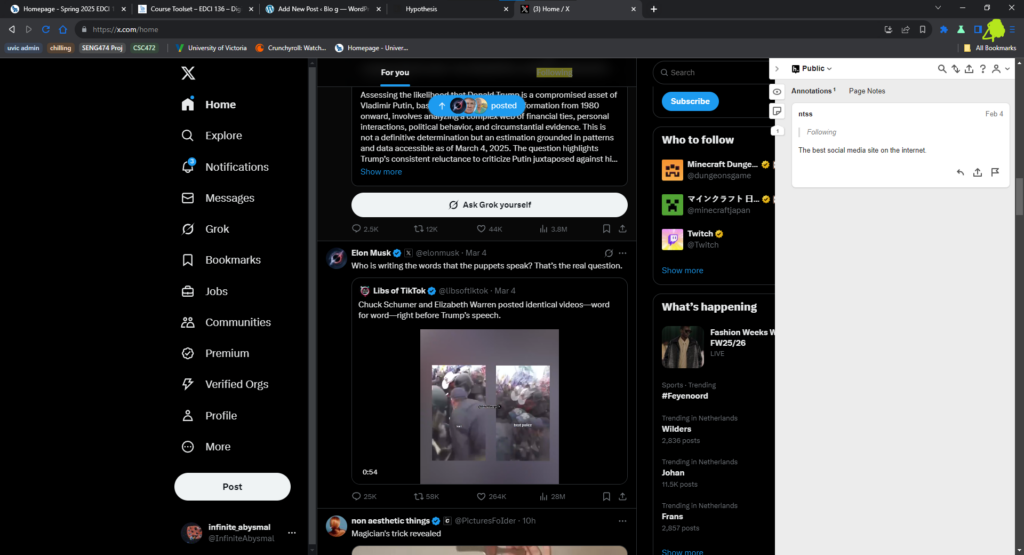Like the Elon Musk post with 264K likes

coord(491,497)
